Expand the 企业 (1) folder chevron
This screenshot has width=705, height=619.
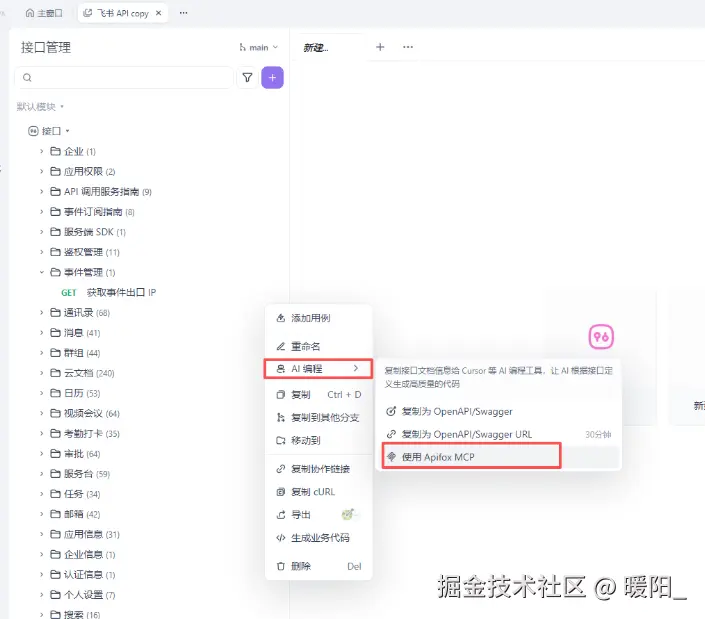[x=41, y=151]
